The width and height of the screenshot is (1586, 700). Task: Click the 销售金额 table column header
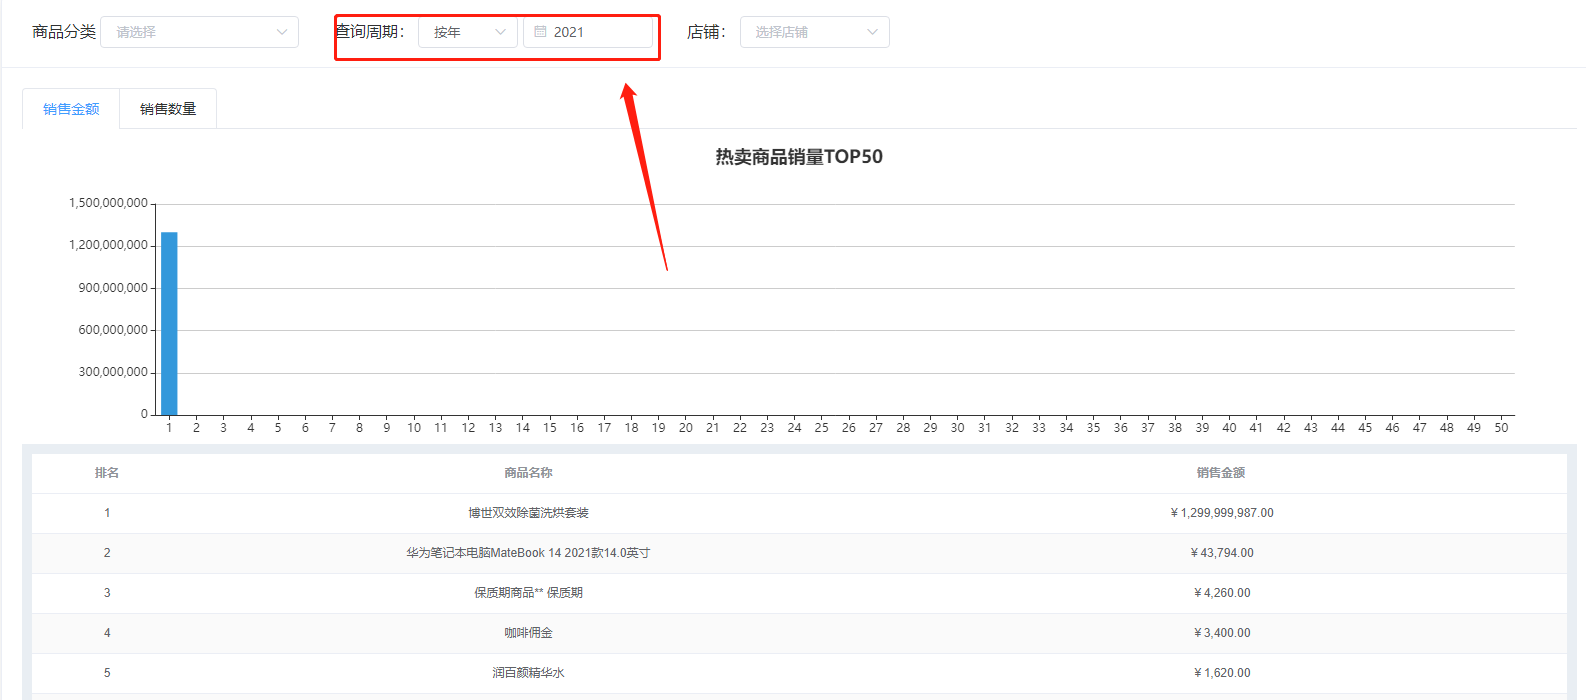[1221, 473]
